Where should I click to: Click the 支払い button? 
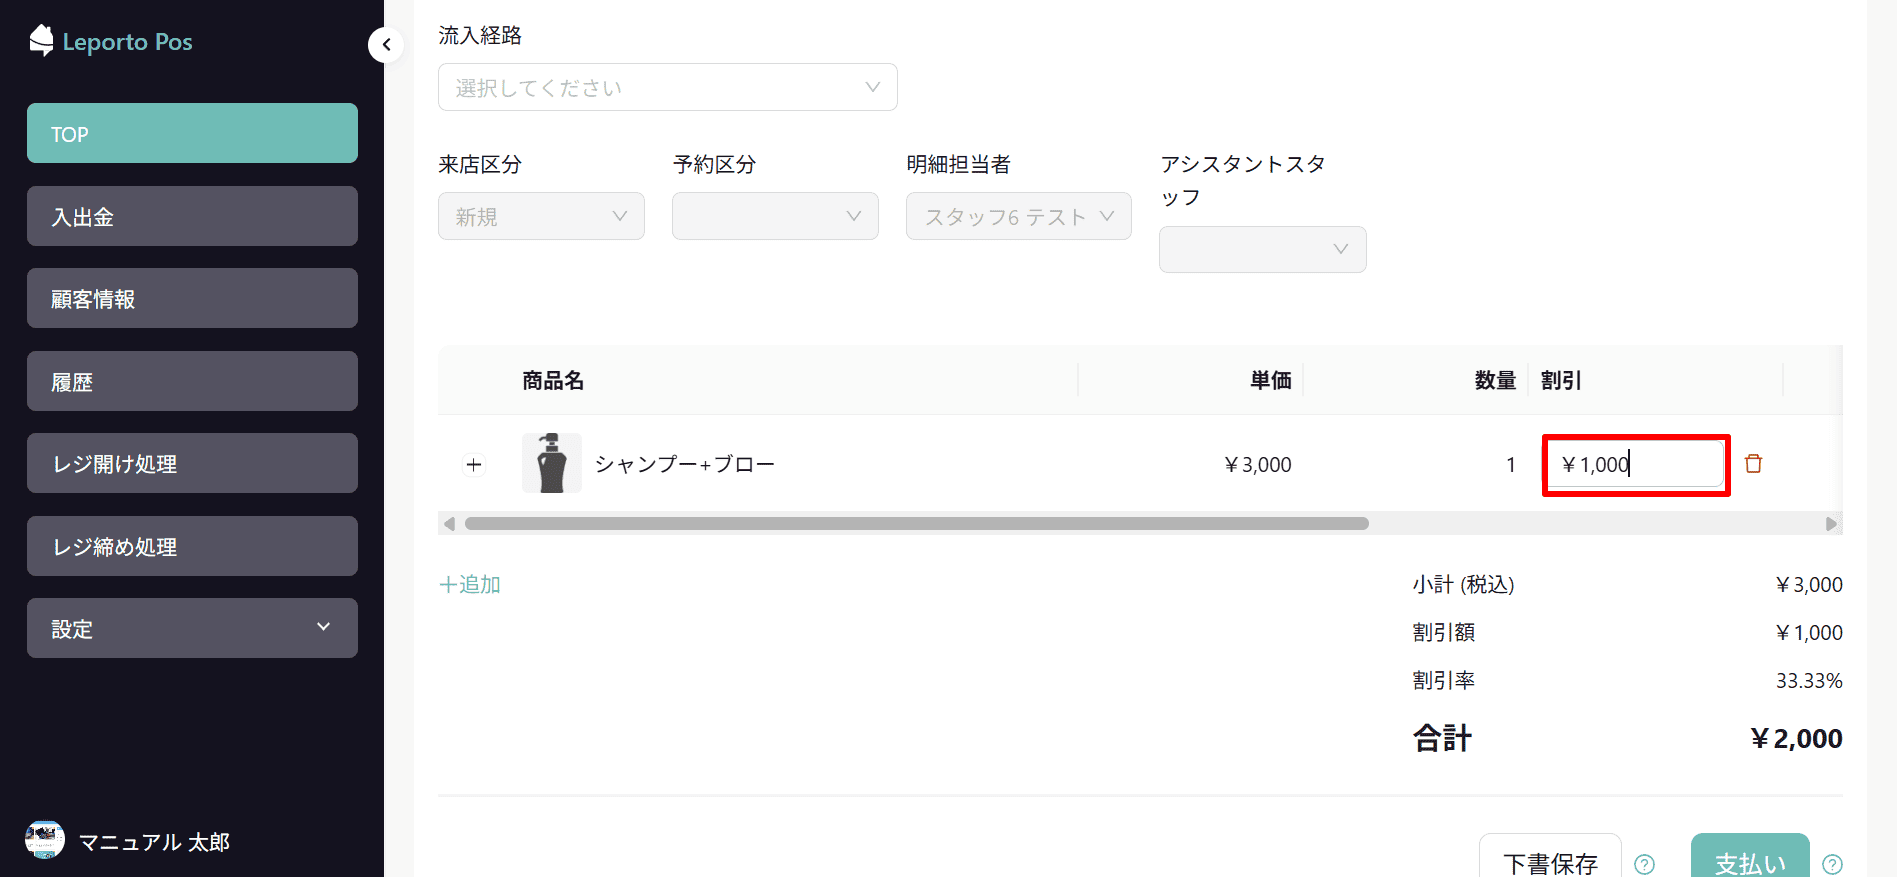click(1750, 857)
